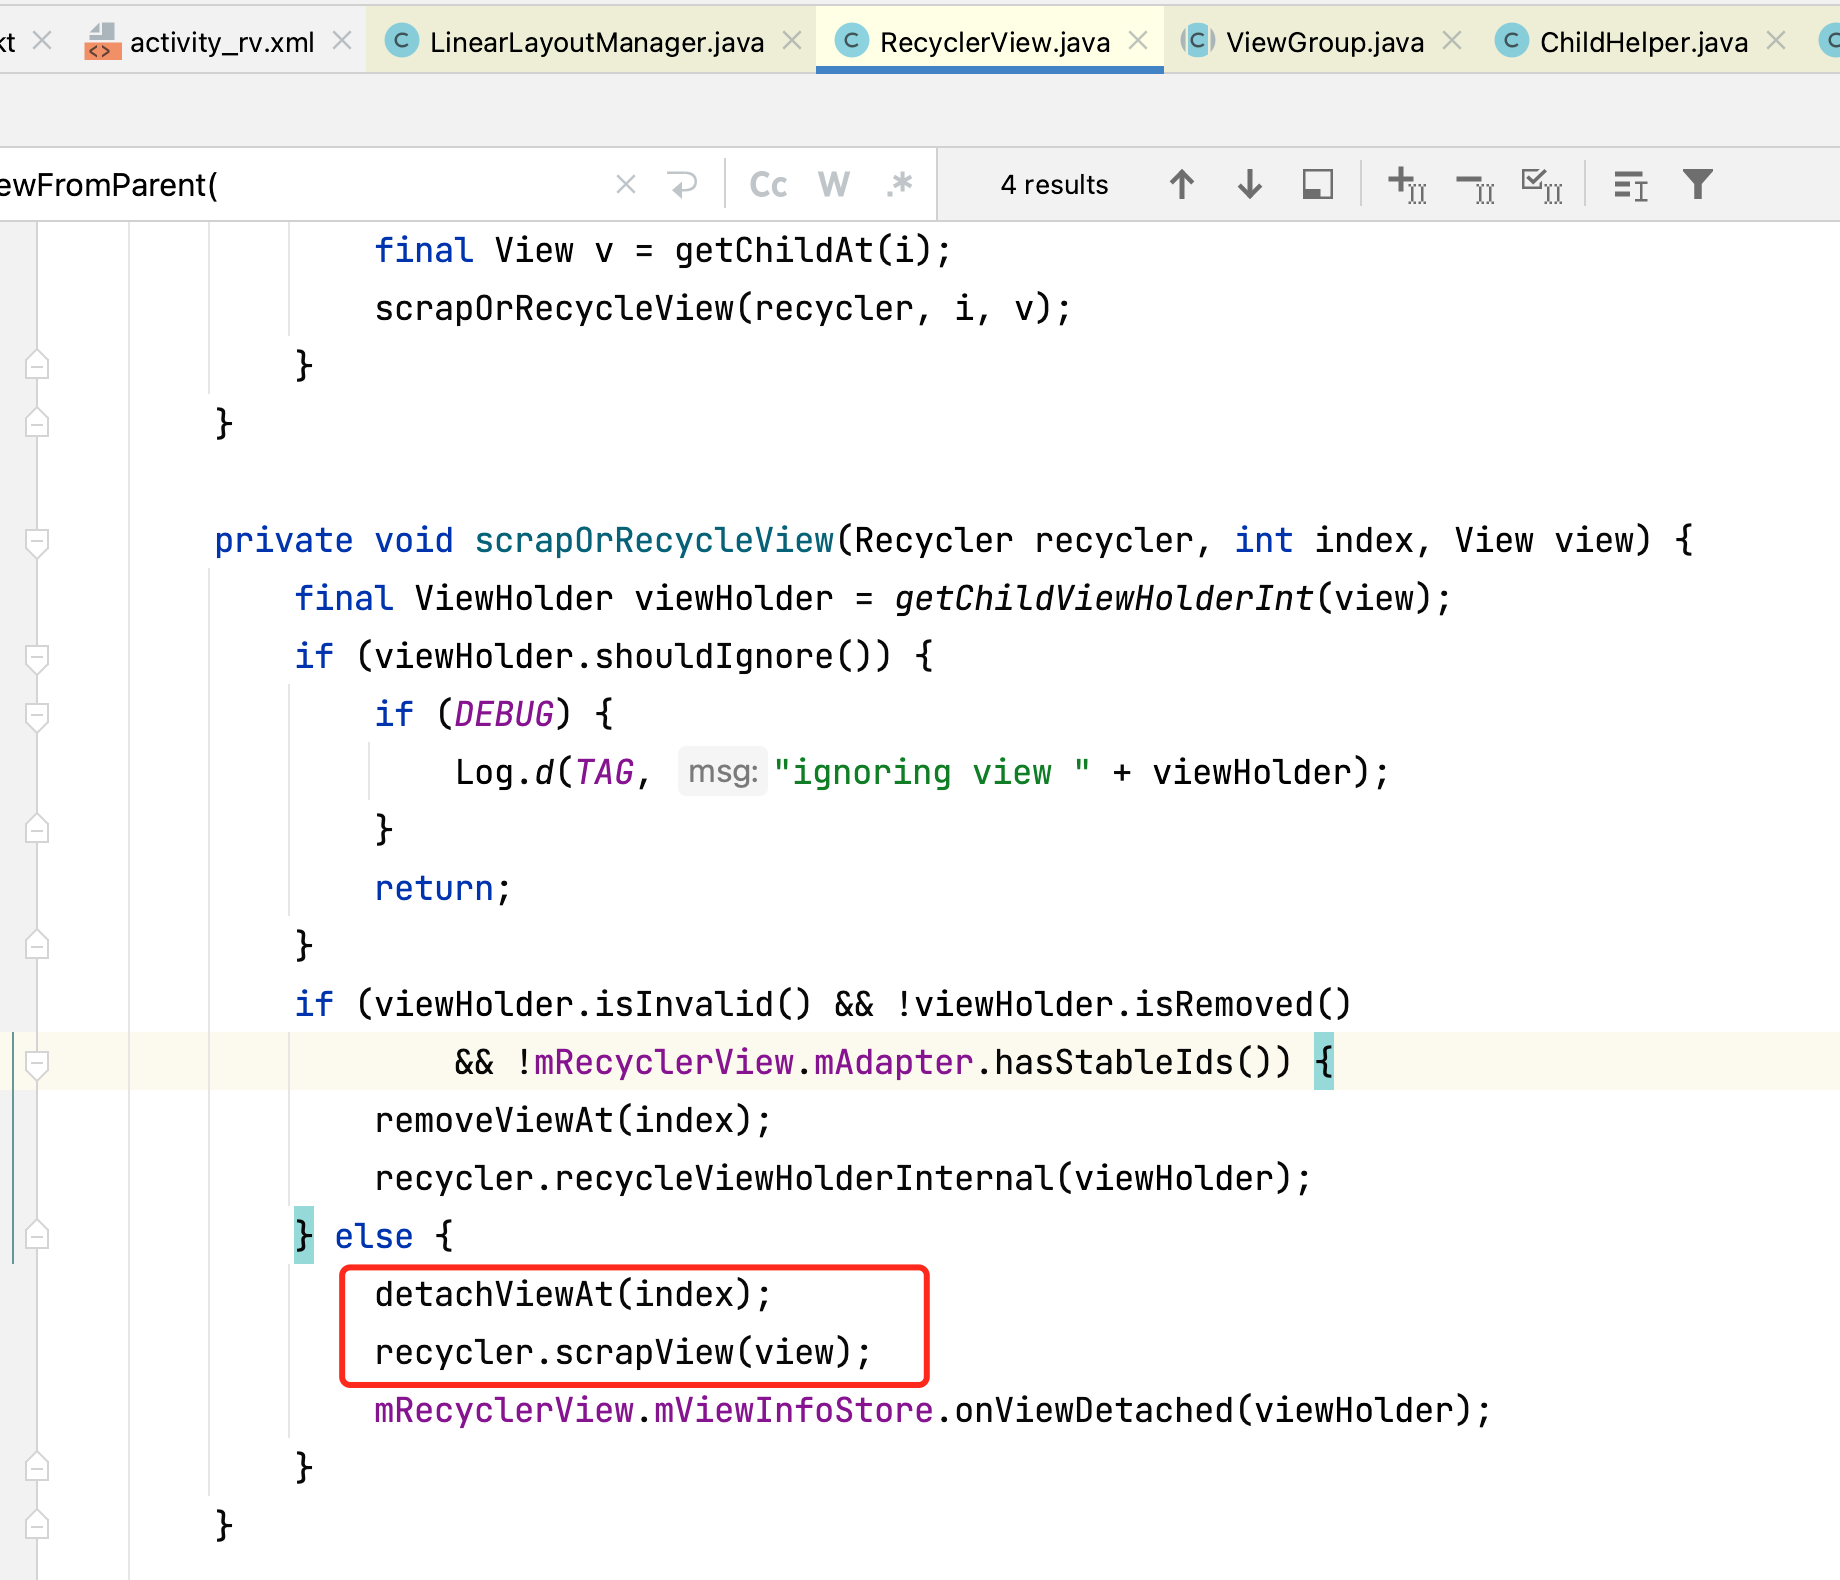Screen dimensions: 1840x1580
Task: Toggle multiline search options icon
Action: tap(1630, 185)
